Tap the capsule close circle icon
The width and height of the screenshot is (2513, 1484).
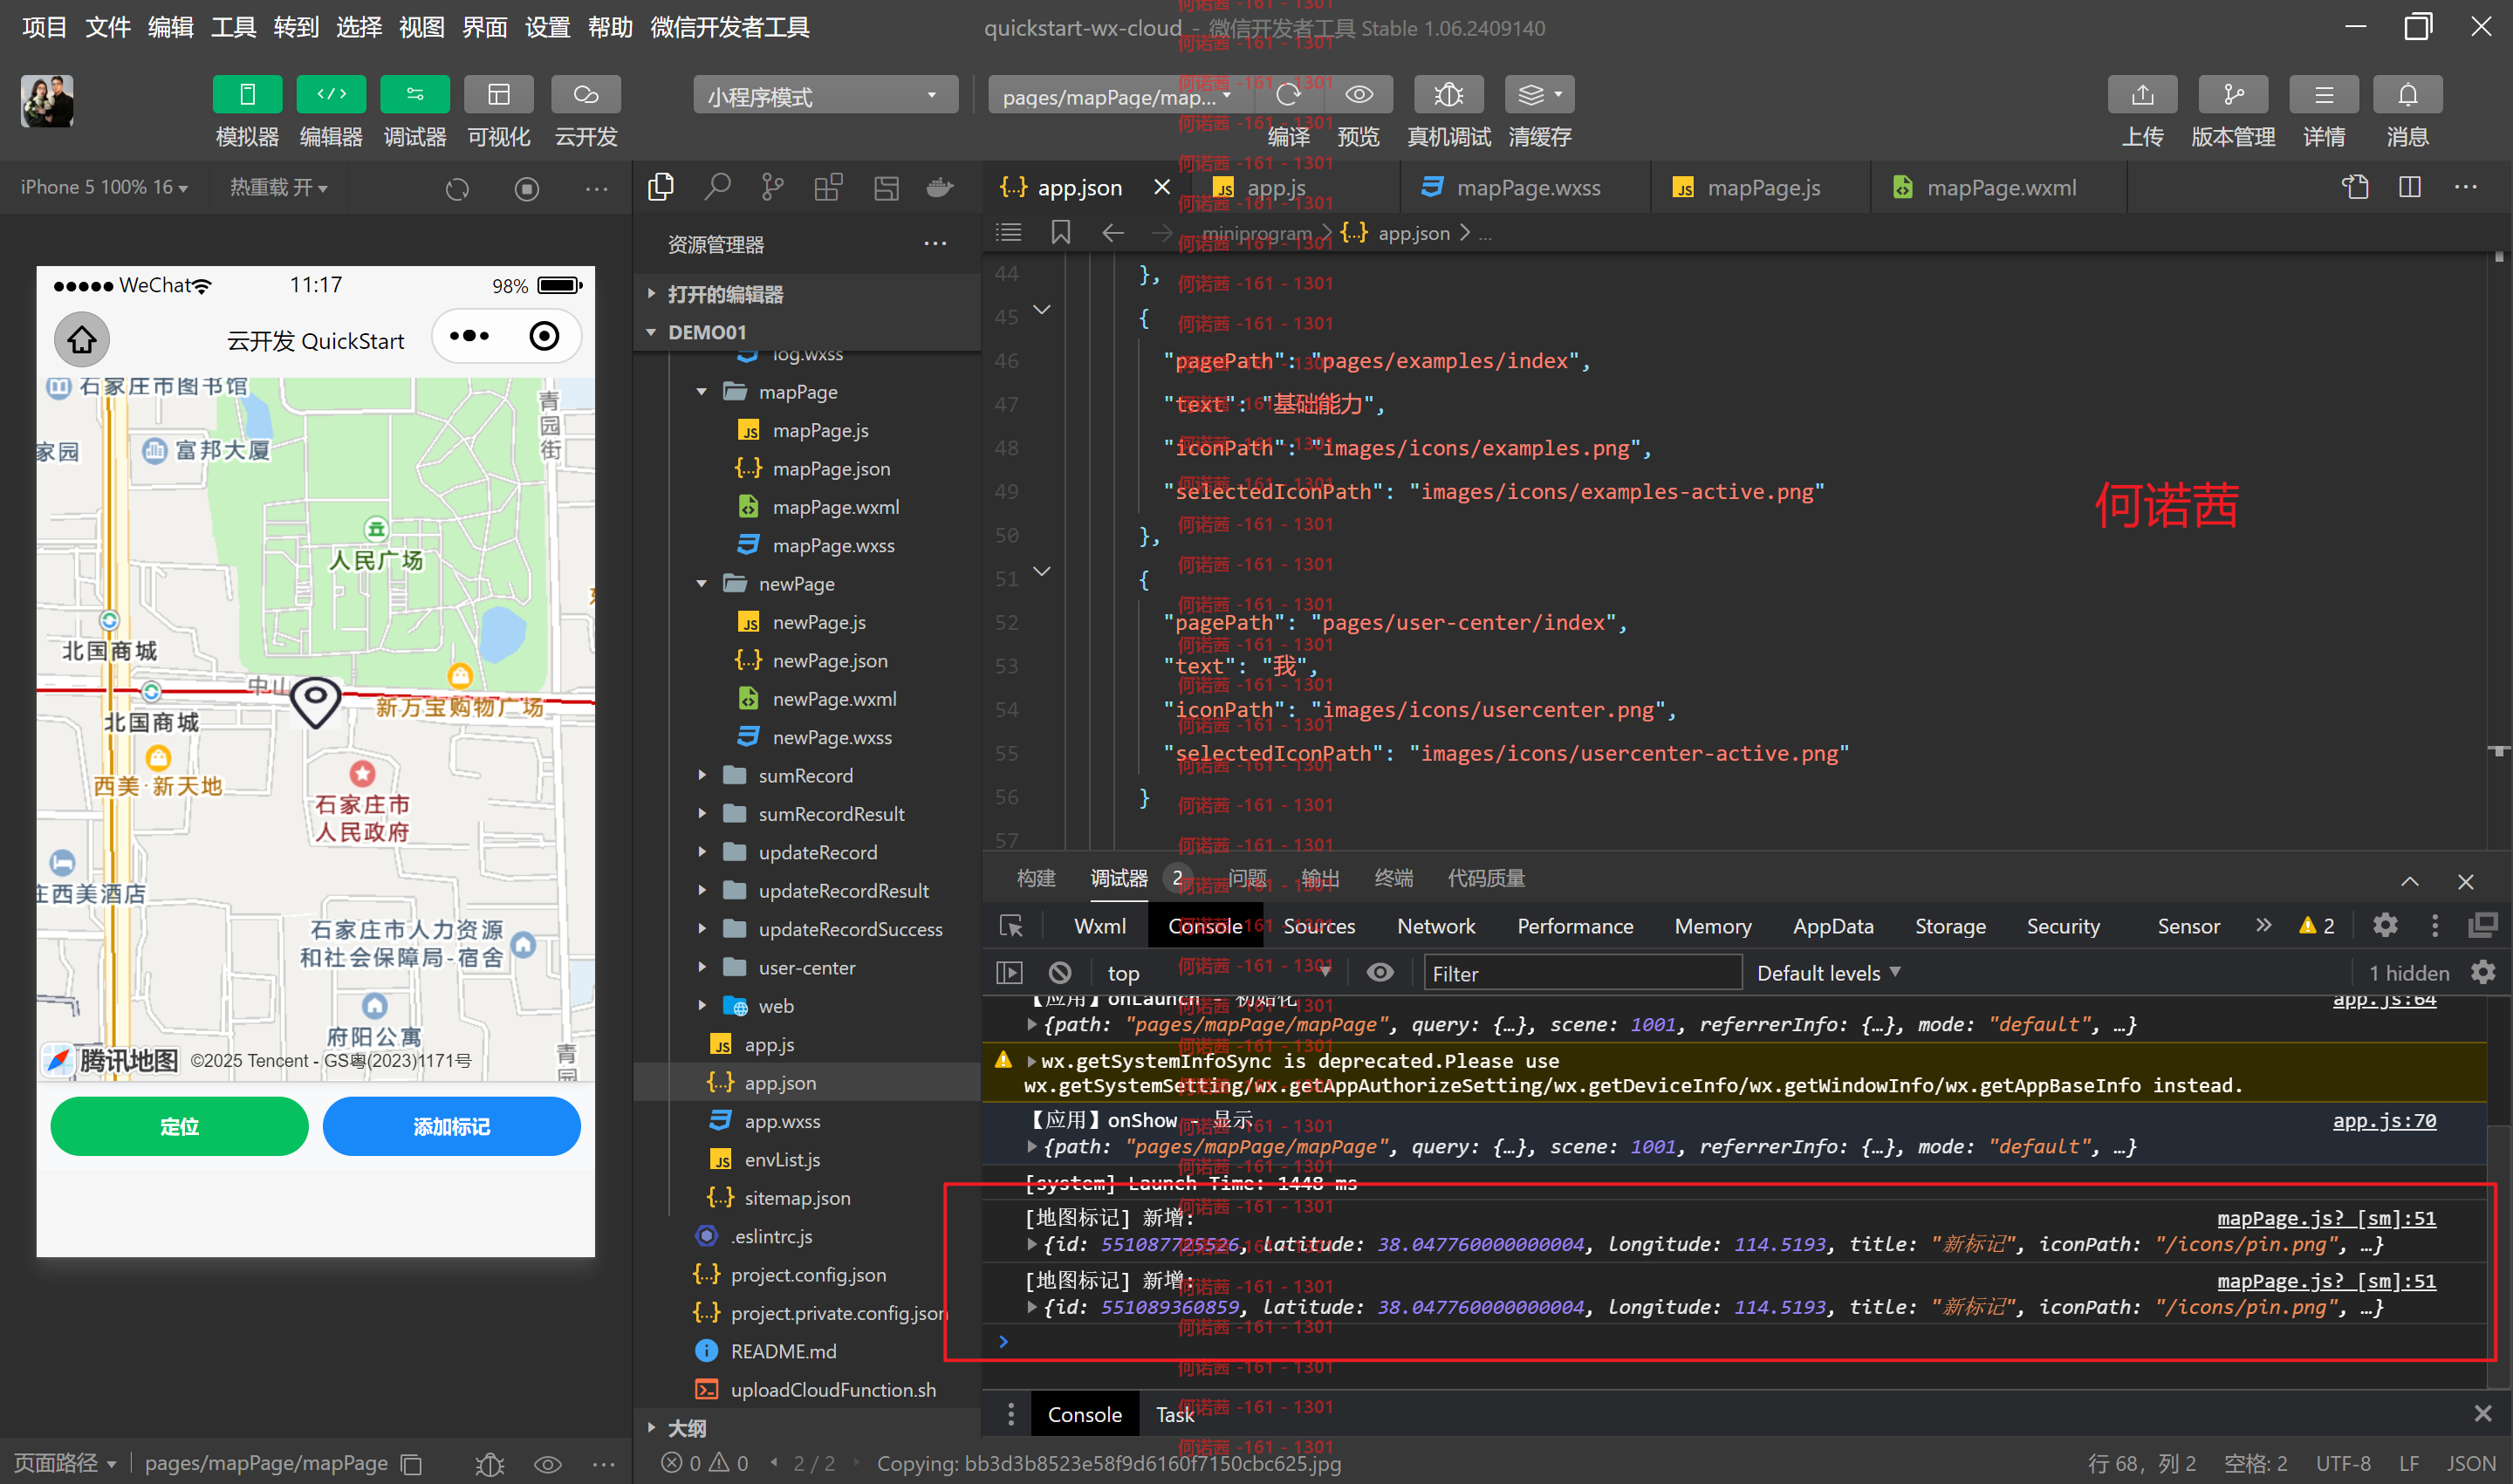(544, 336)
